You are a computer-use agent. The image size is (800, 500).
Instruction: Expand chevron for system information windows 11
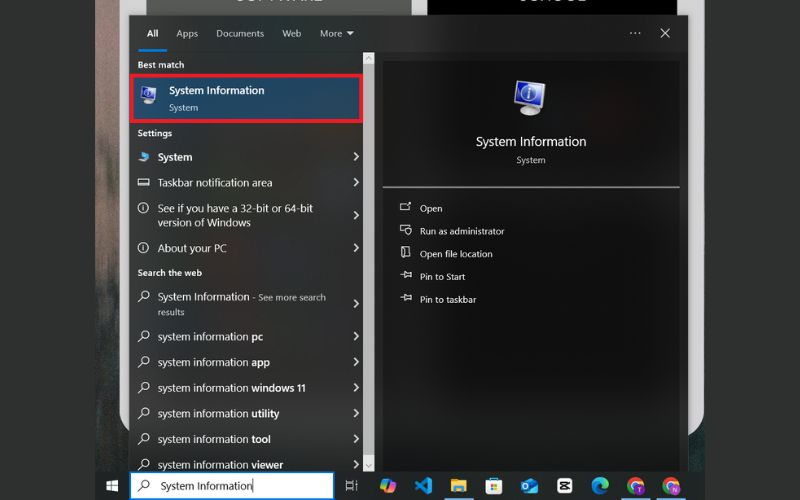[356, 387]
